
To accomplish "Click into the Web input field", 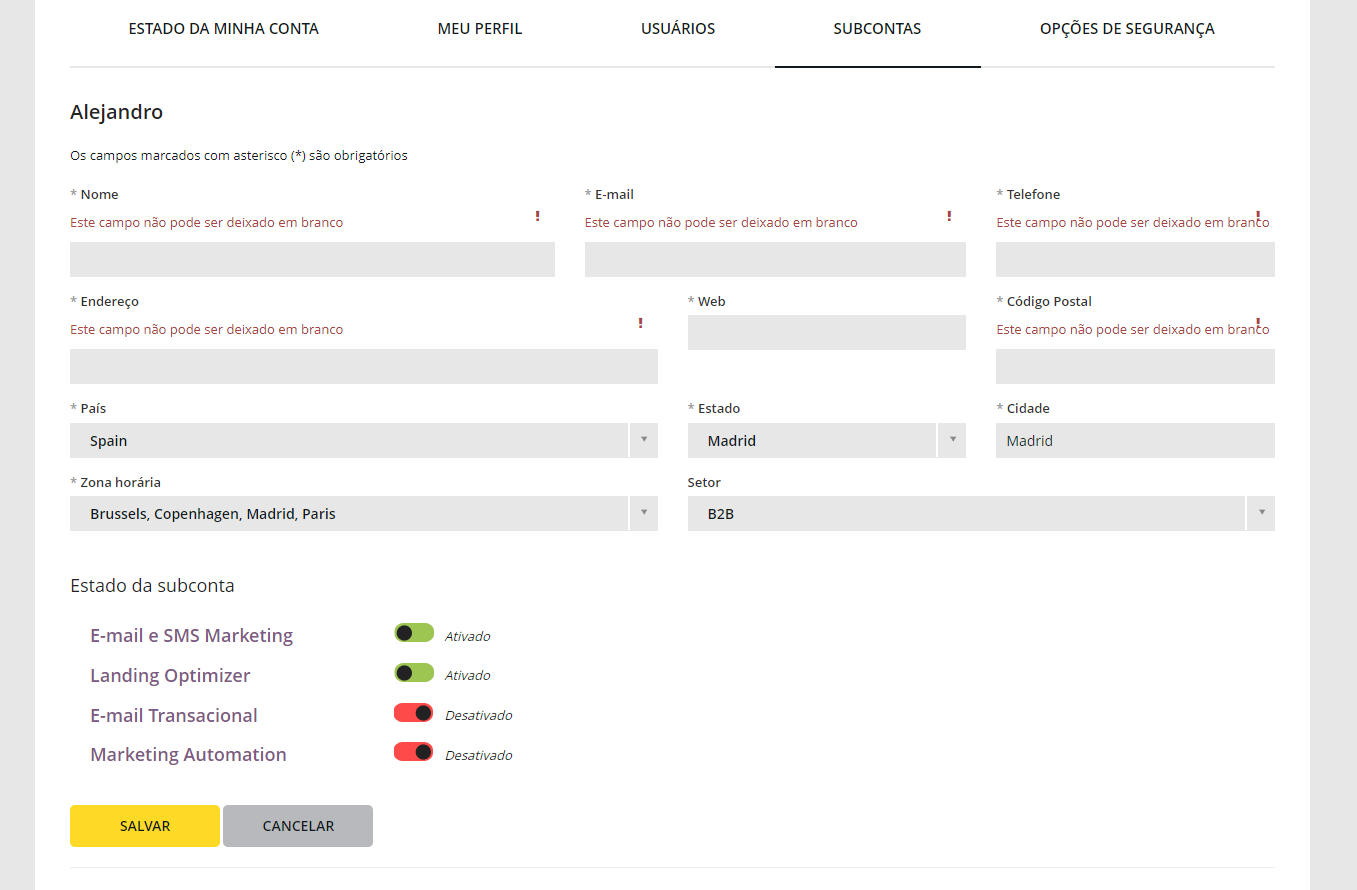I will [x=826, y=333].
